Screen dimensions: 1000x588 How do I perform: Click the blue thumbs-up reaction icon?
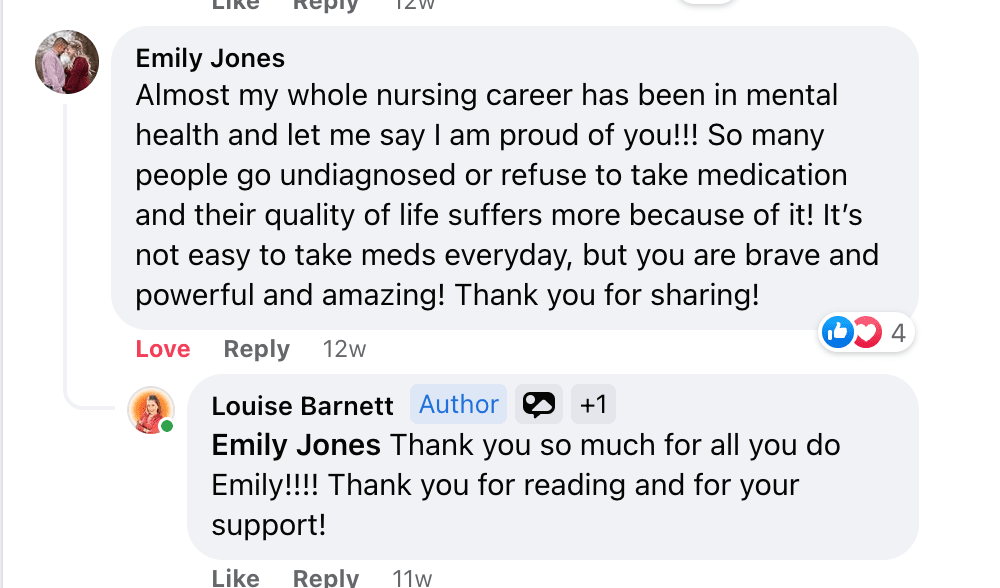[837, 332]
